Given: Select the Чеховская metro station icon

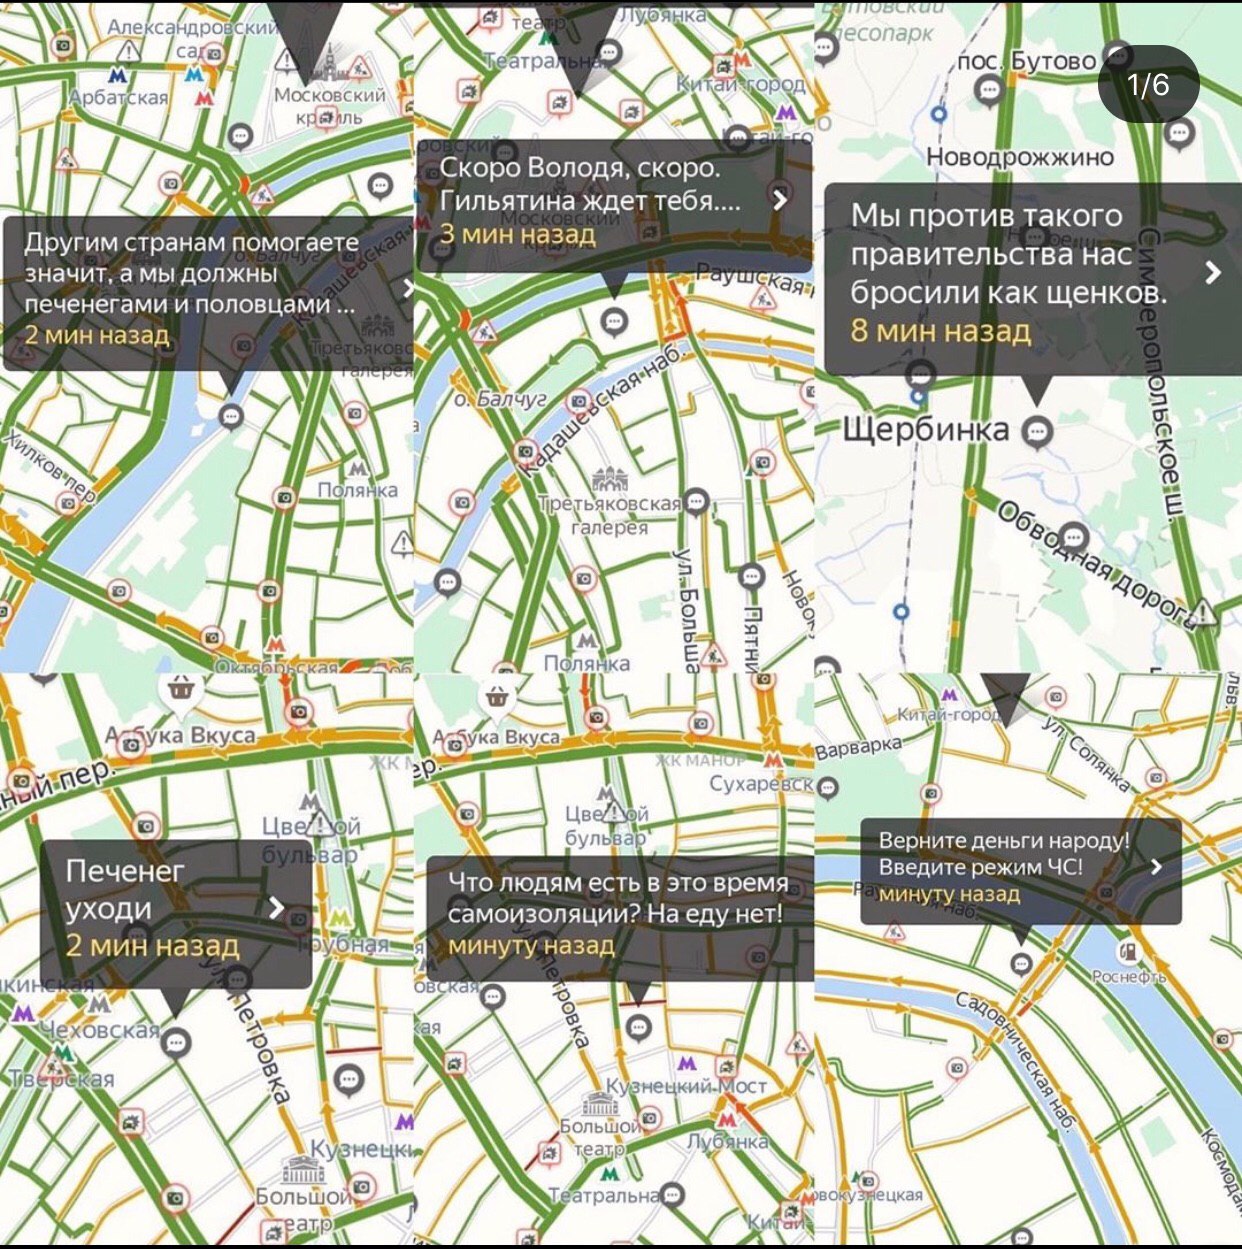Looking at the screenshot, I should click(98, 1004).
